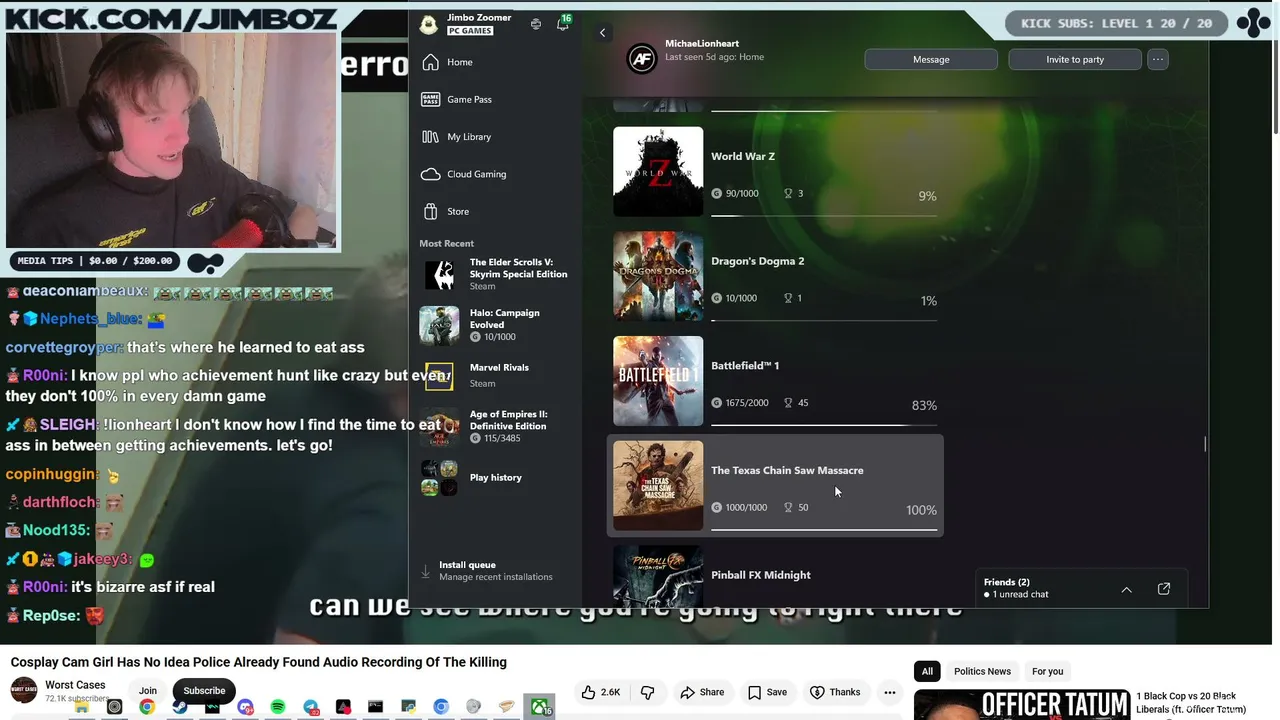This screenshot has width=1280, height=720.
Task: Open Spotify from the taskbar
Action: point(278,707)
